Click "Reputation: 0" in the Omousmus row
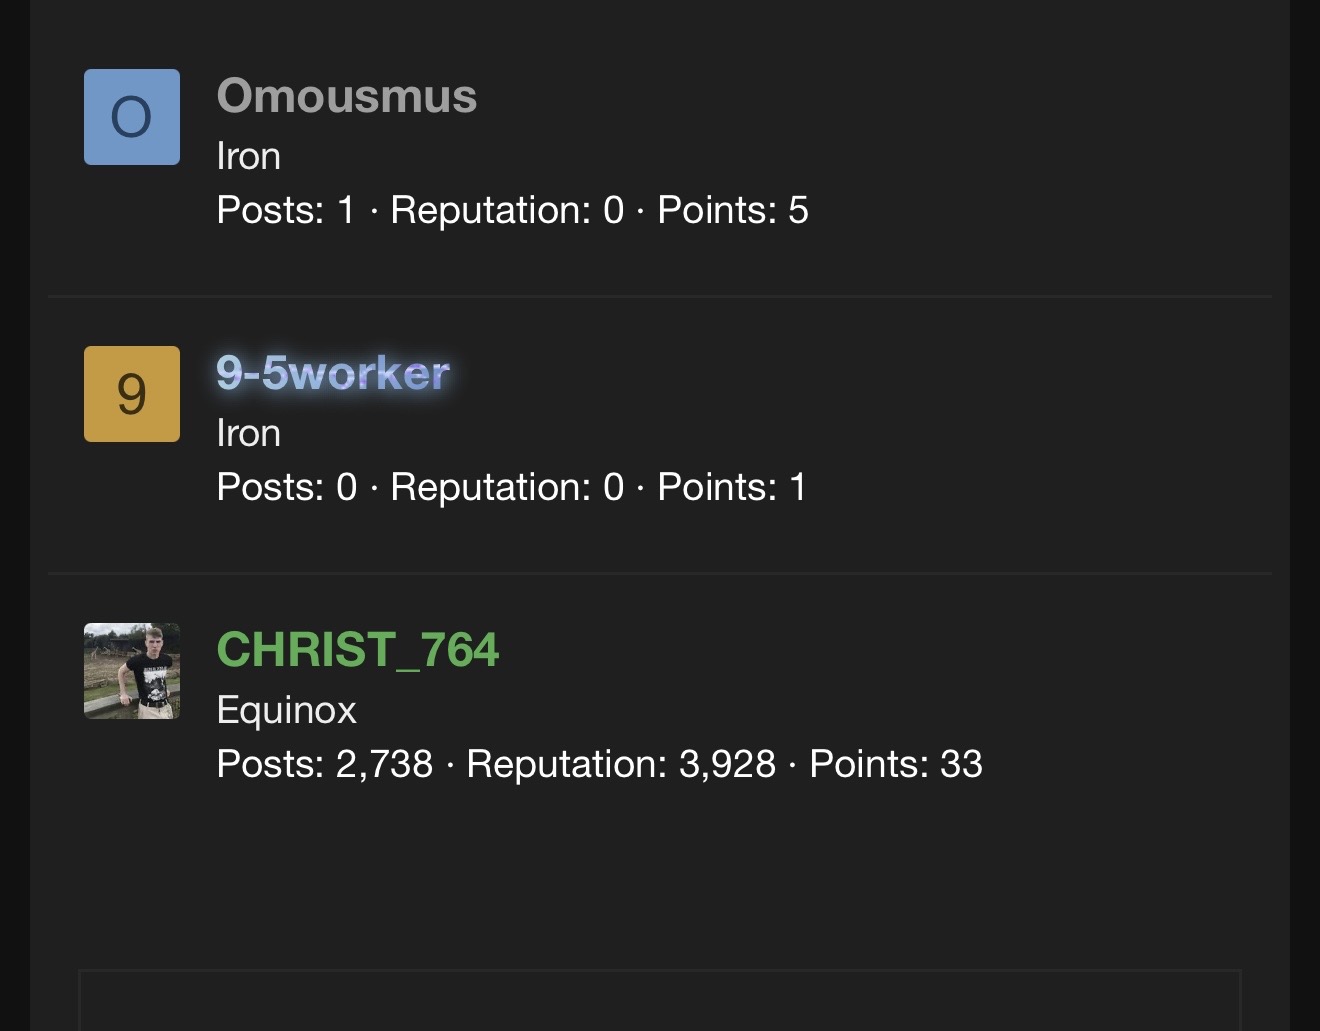The height and width of the screenshot is (1031, 1320). click(x=506, y=210)
